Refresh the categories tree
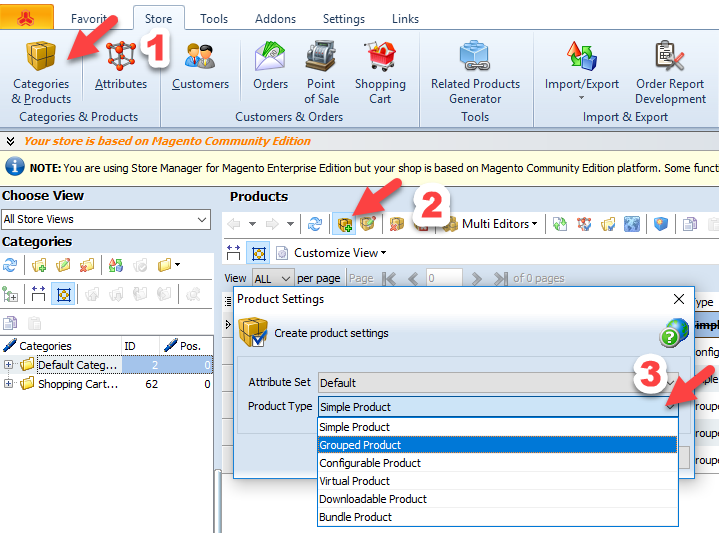 tap(10, 265)
